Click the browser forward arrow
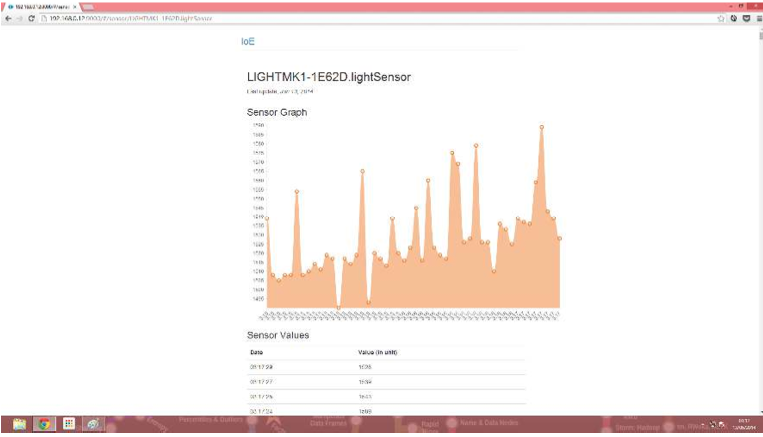This screenshot has width=763, height=437. point(19,18)
